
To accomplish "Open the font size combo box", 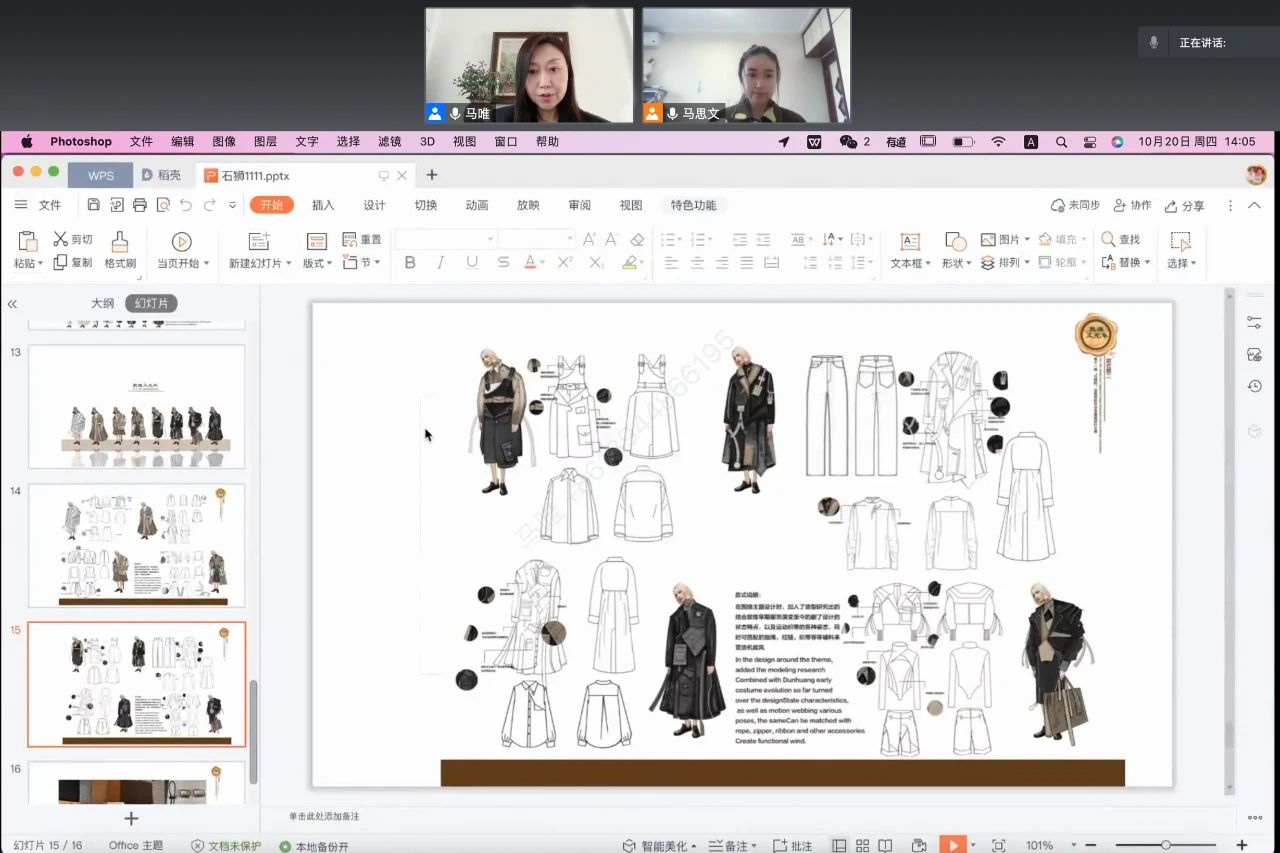I will click(x=536, y=239).
